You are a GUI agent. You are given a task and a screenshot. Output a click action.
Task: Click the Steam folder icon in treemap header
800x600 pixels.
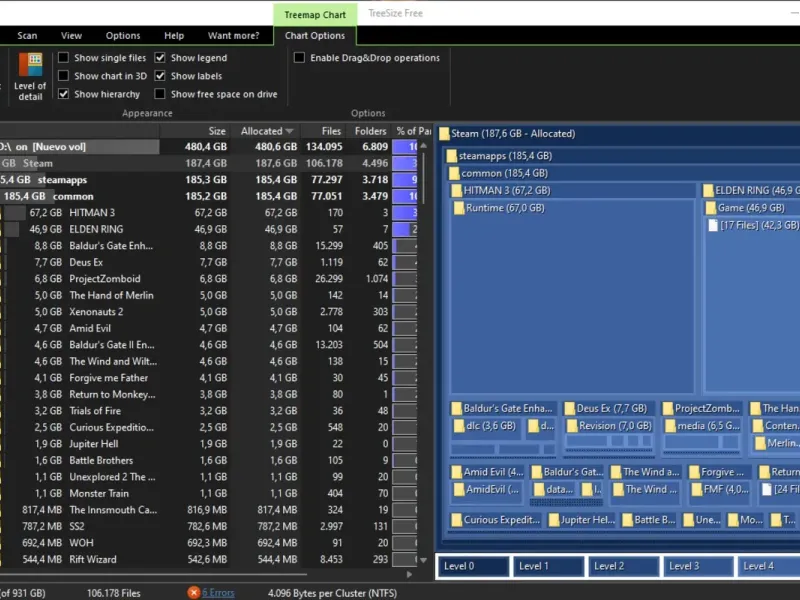(444, 134)
